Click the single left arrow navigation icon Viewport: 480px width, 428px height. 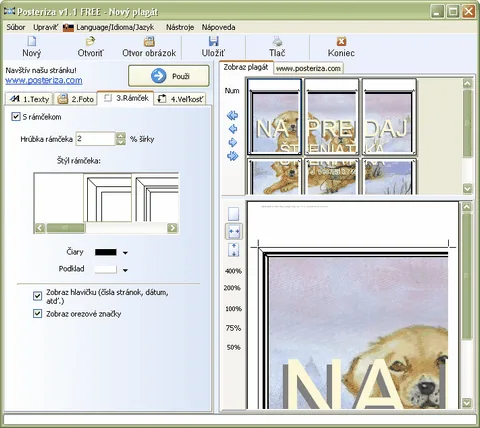tap(233, 129)
